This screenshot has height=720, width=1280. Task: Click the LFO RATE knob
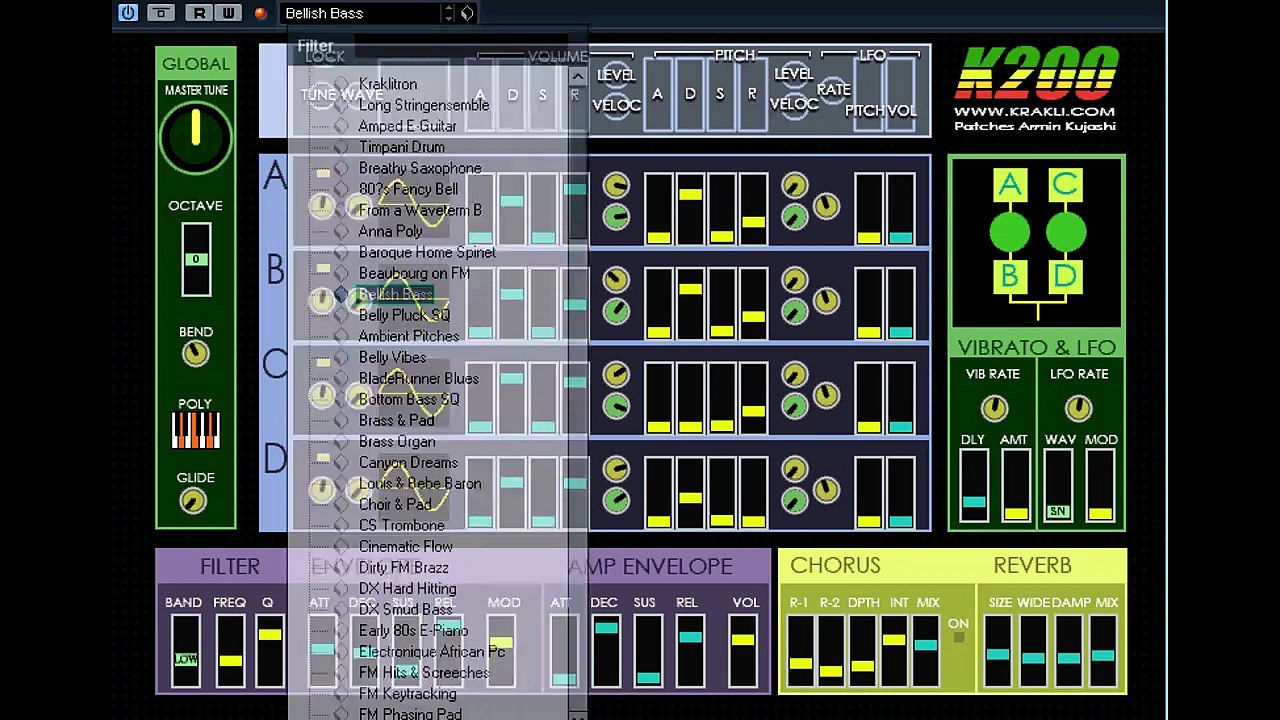click(x=1078, y=408)
